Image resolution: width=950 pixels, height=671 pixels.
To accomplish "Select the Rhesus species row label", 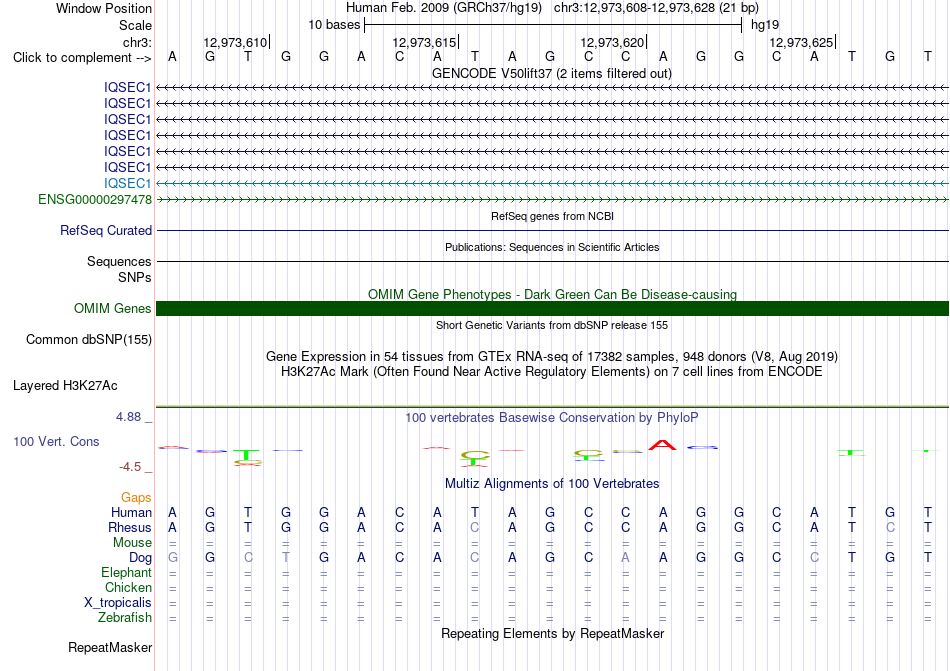I will [x=130, y=527].
